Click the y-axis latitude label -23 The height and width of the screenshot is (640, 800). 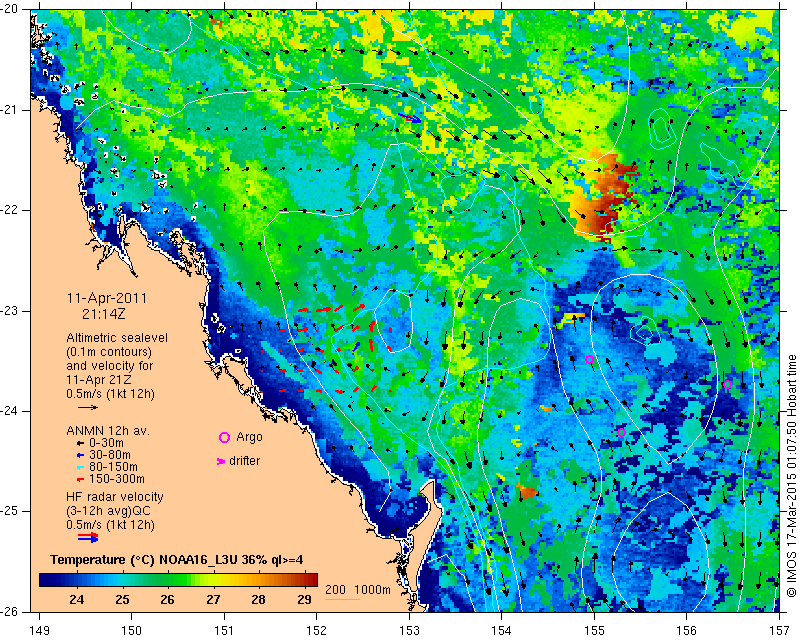[11, 310]
